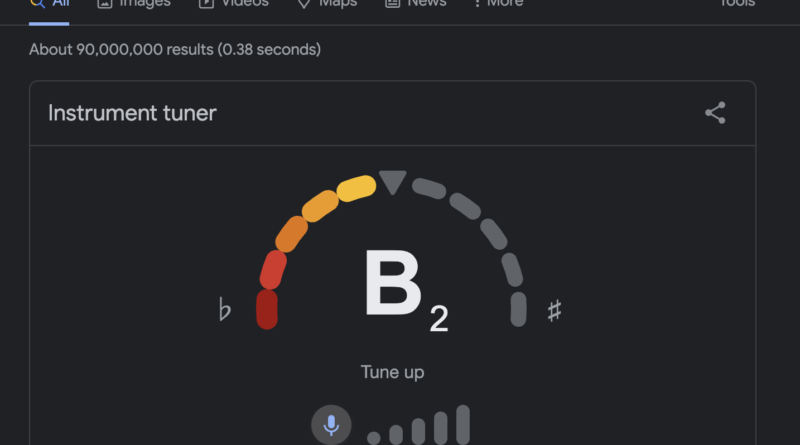800x445 pixels.
Task: Toggle the microphone button in the tuner
Action: 331,425
